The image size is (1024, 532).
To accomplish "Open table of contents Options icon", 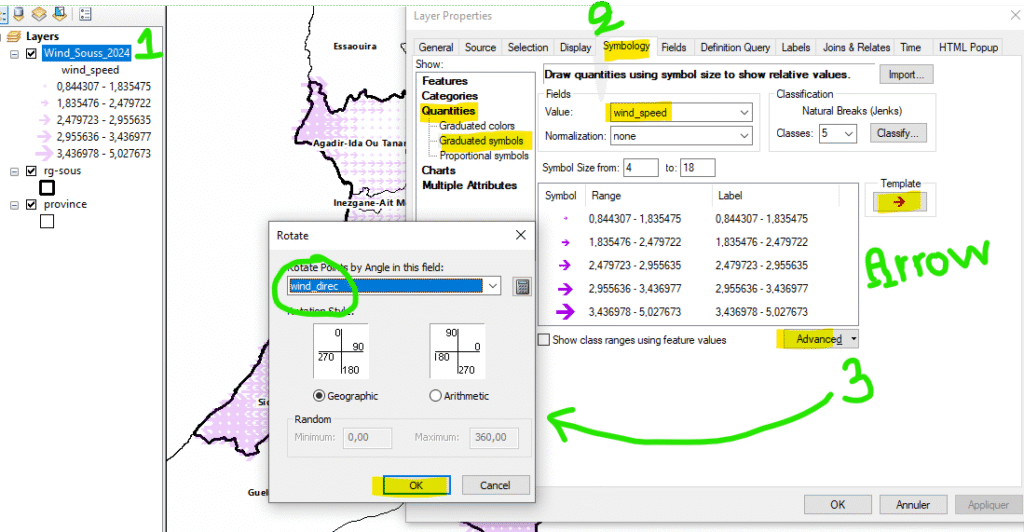I will coord(85,14).
